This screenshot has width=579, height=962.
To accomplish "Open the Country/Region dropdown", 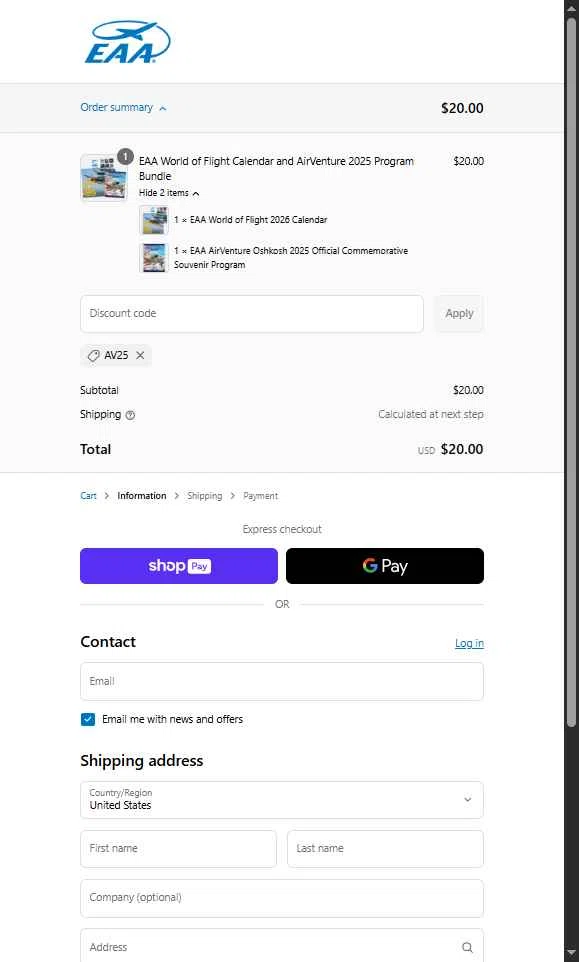I will pos(282,799).
